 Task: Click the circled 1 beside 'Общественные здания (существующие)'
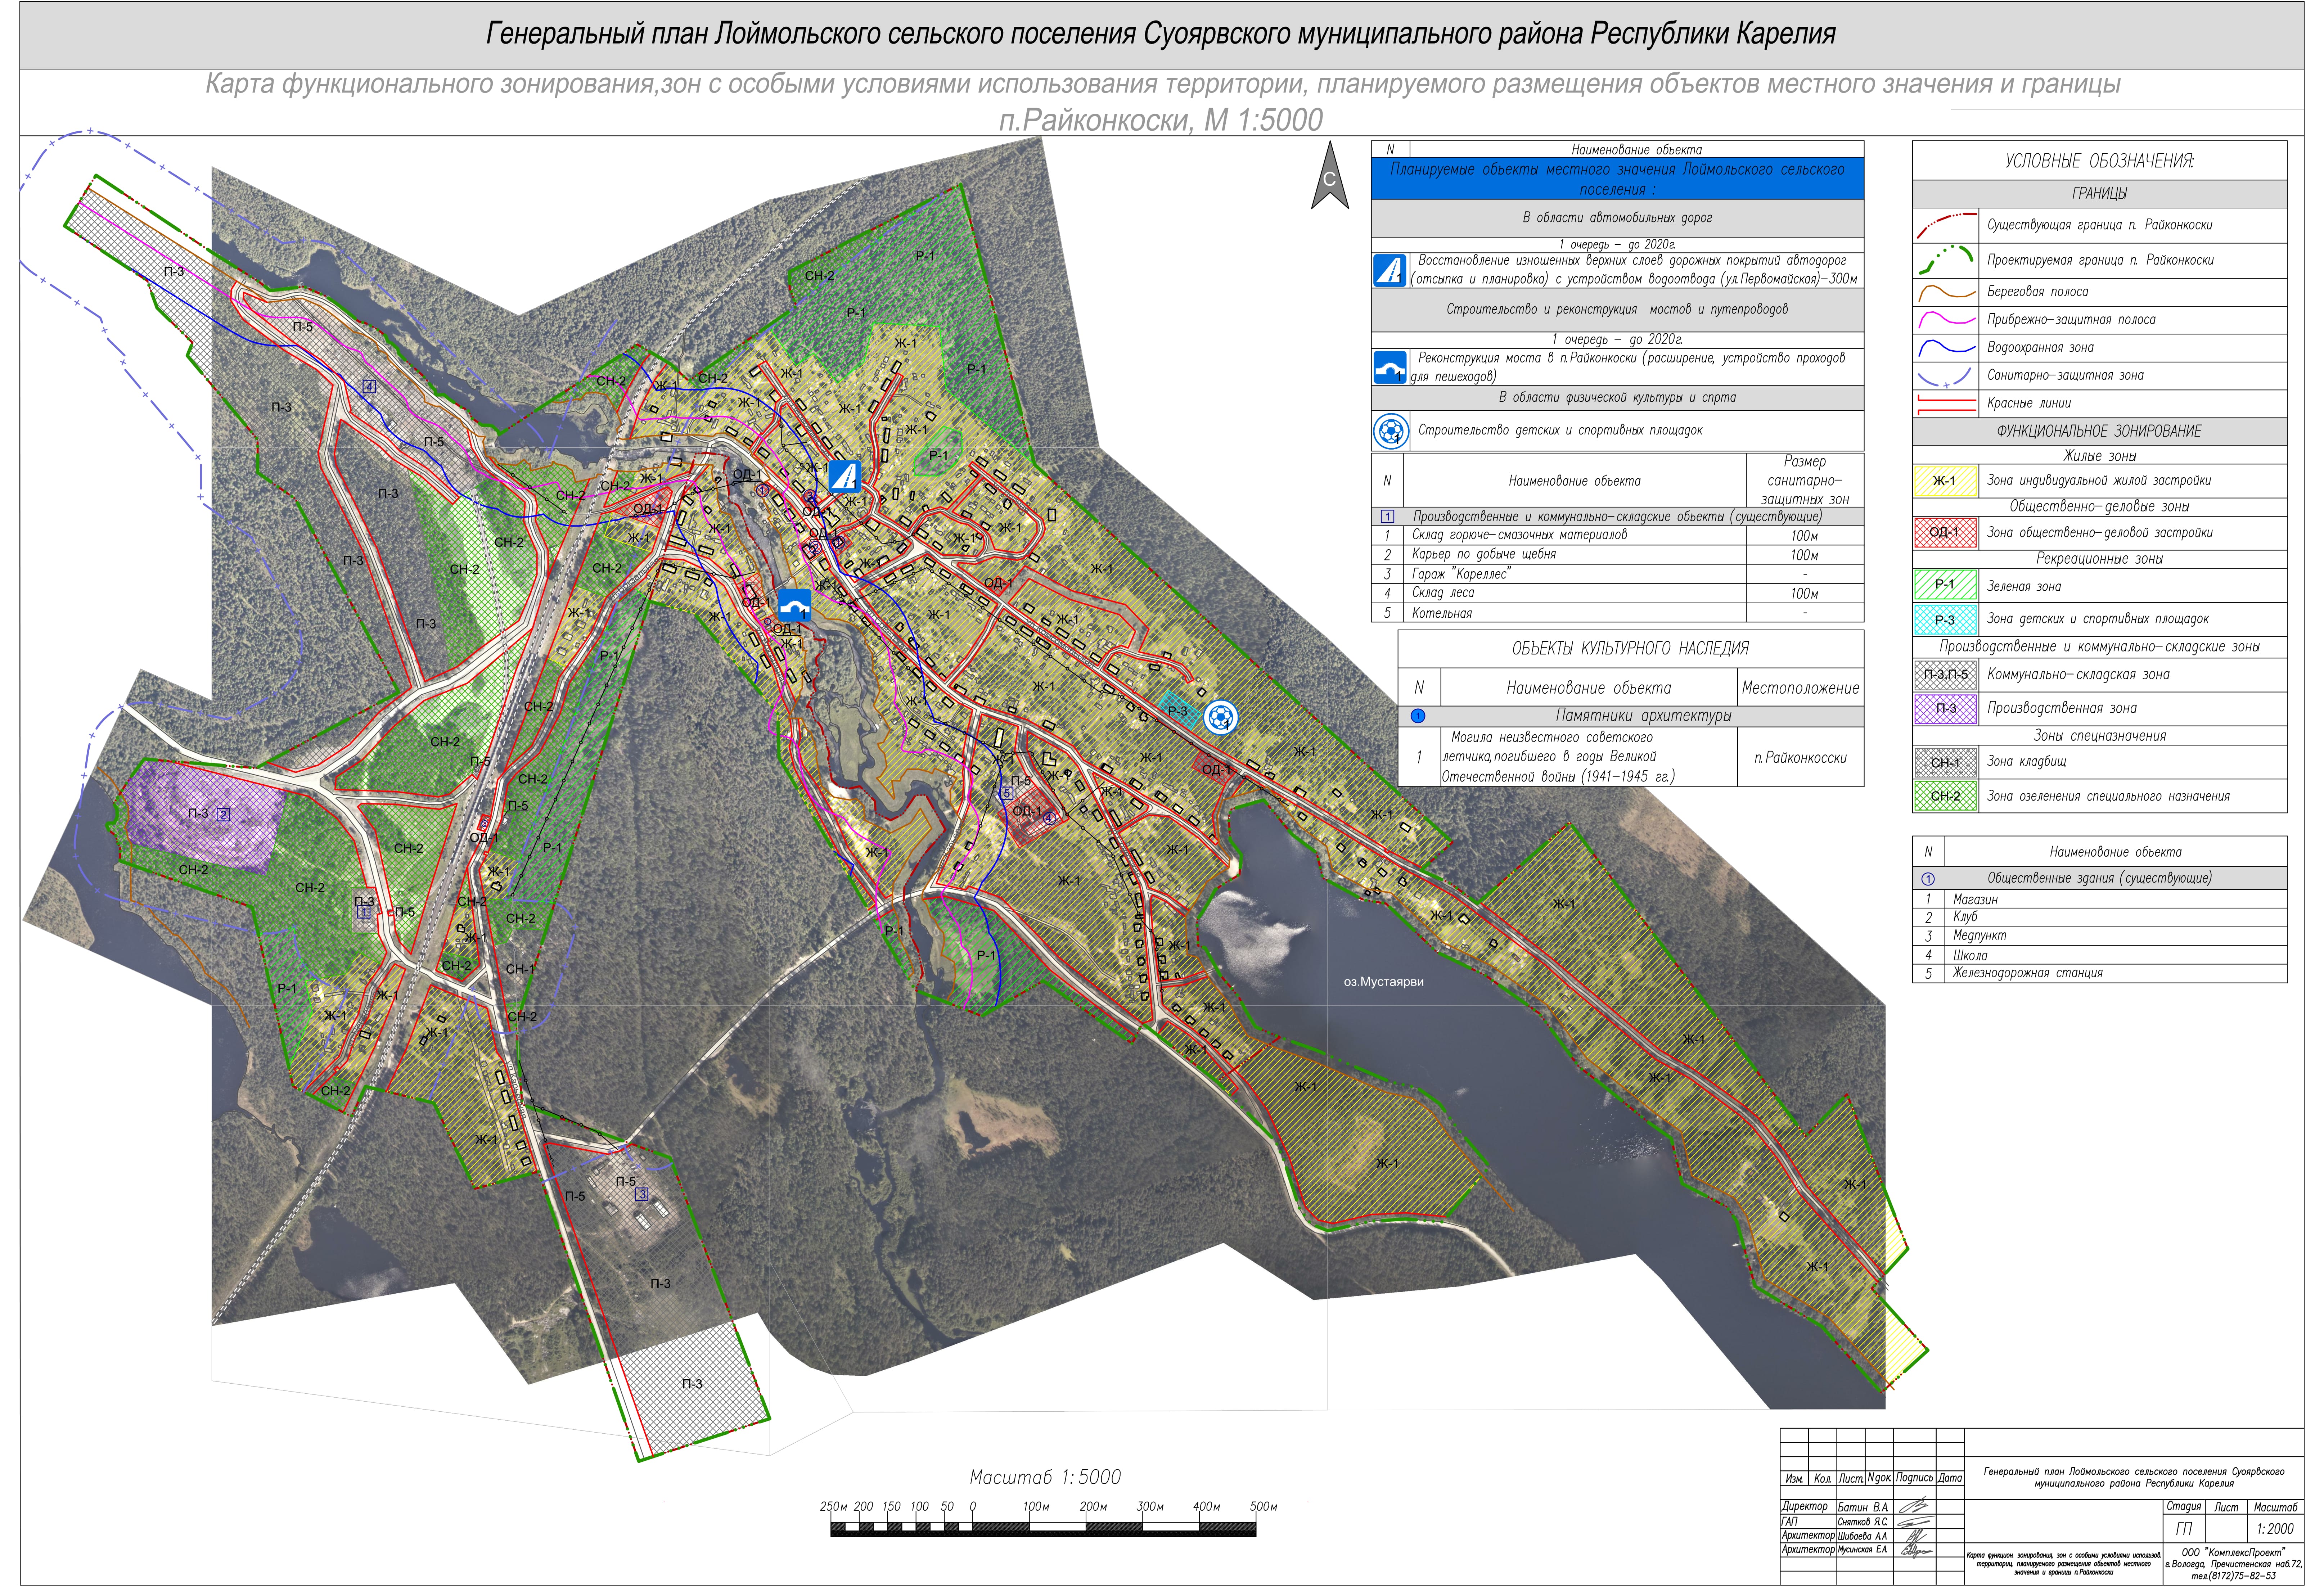[x=1928, y=879]
